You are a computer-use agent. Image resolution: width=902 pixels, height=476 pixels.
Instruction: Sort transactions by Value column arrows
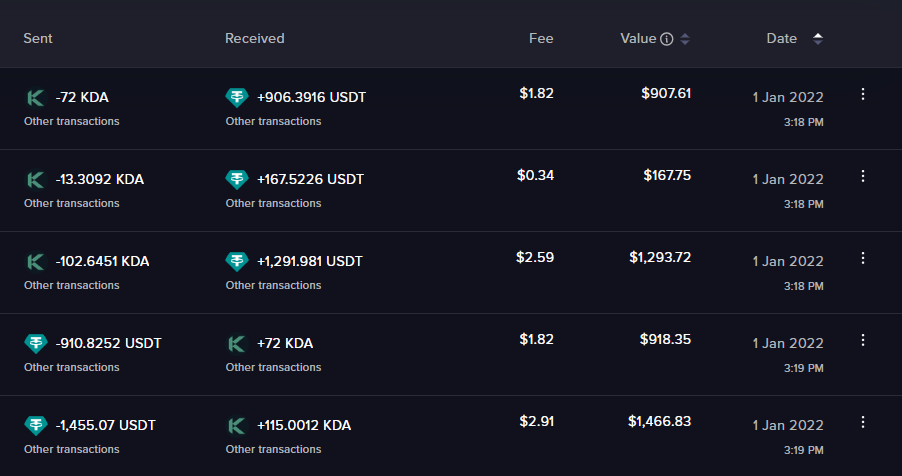[x=685, y=39]
